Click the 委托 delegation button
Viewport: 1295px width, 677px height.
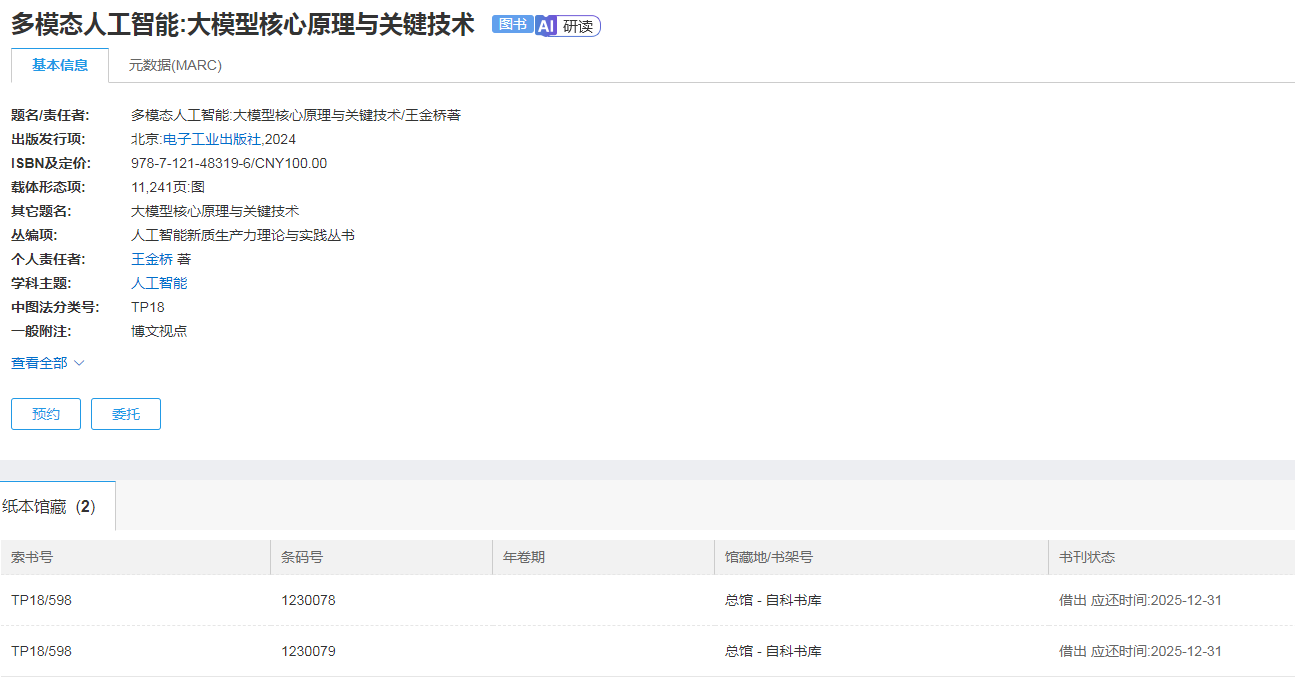pyautogui.click(x=125, y=413)
